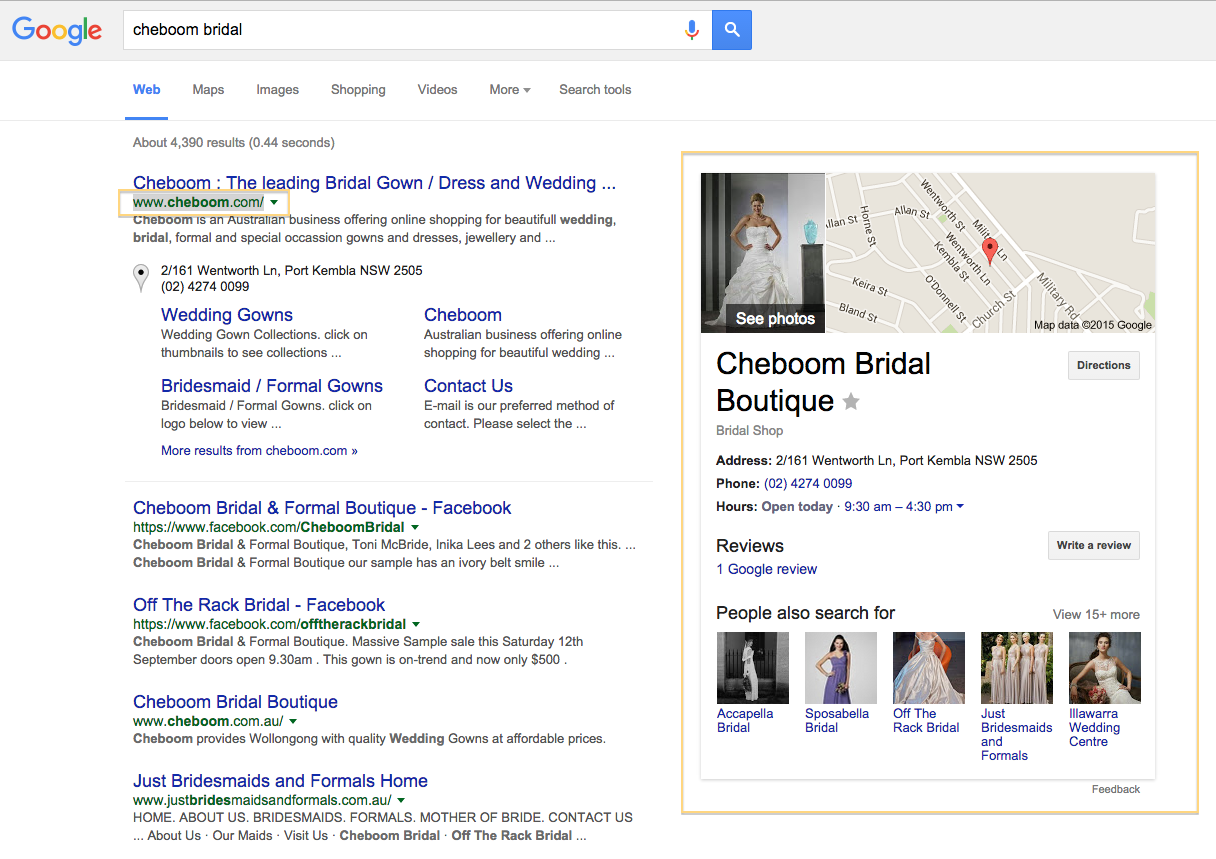Image resolution: width=1216 pixels, height=859 pixels.
Task: Select the Web tab
Action: [146, 90]
